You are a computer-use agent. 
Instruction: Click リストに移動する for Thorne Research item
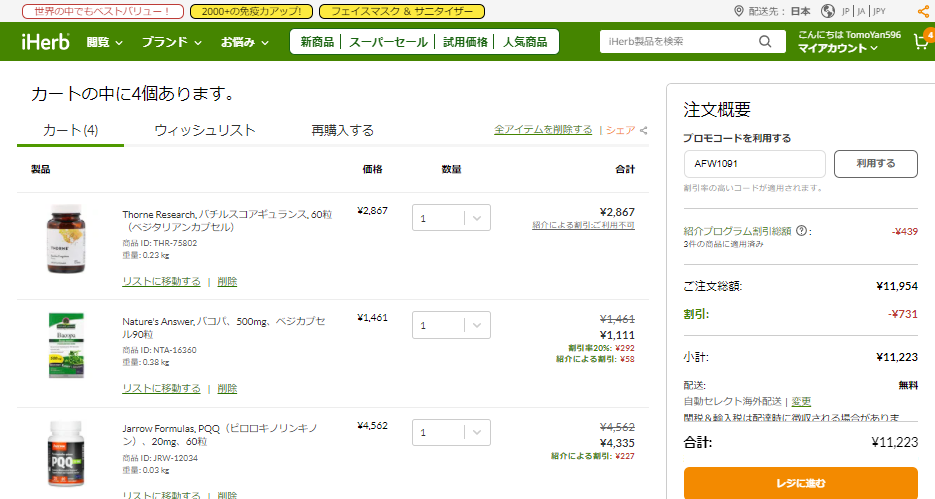coord(161,281)
